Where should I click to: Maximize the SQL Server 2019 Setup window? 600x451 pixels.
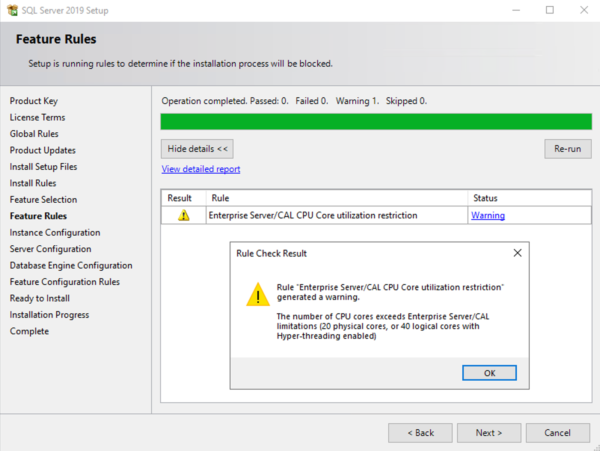pyautogui.click(x=549, y=10)
